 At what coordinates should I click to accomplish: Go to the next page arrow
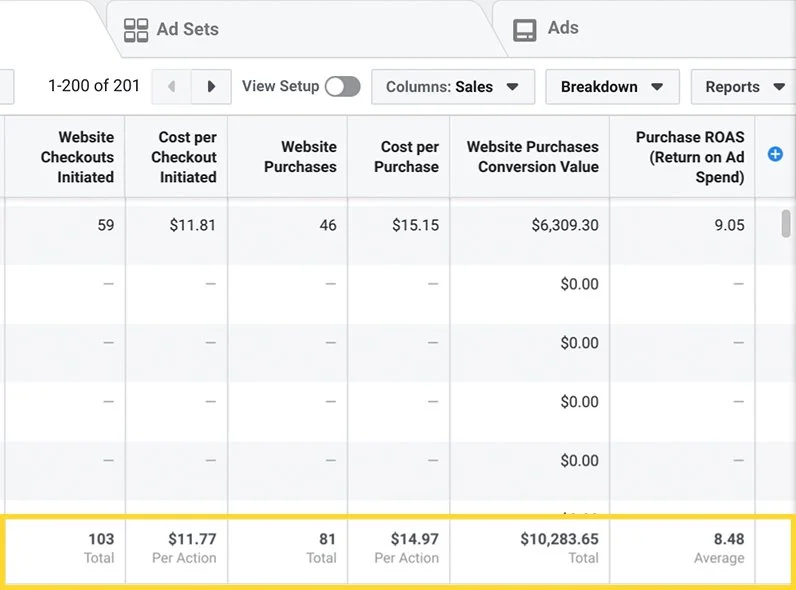click(211, 87)
